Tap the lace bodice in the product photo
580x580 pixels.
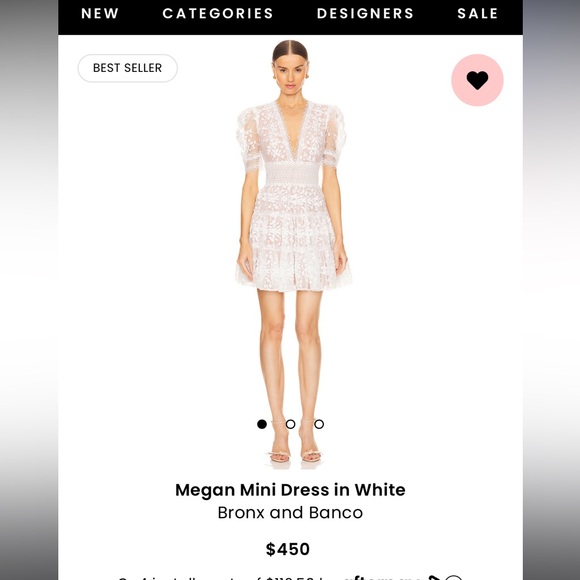[290, 135]
